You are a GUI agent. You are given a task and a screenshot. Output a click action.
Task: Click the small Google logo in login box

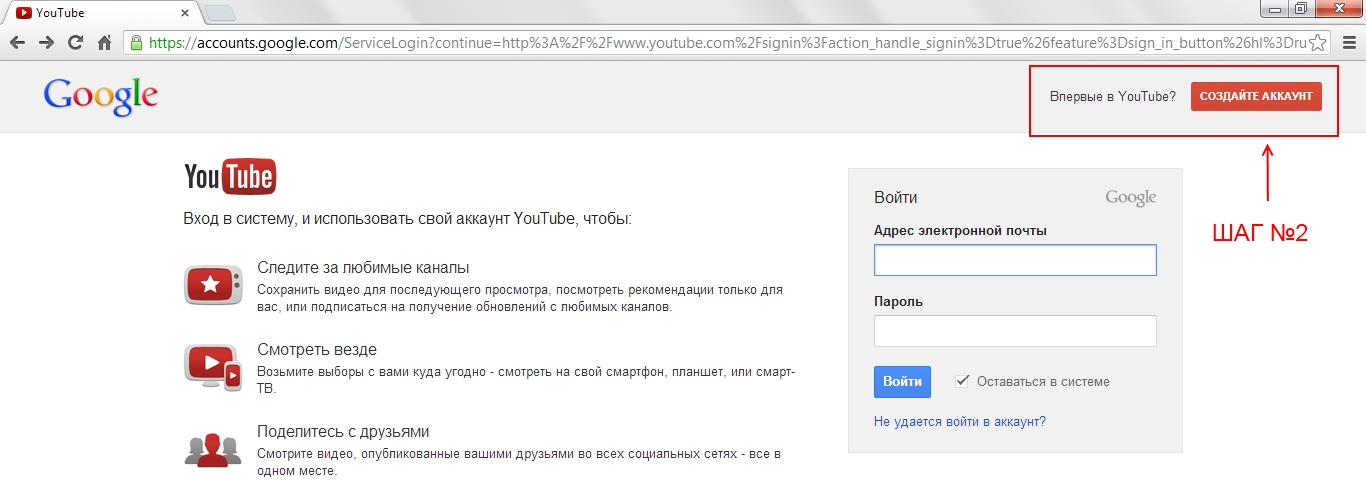pyautogui.click(x=1131, y=198)
